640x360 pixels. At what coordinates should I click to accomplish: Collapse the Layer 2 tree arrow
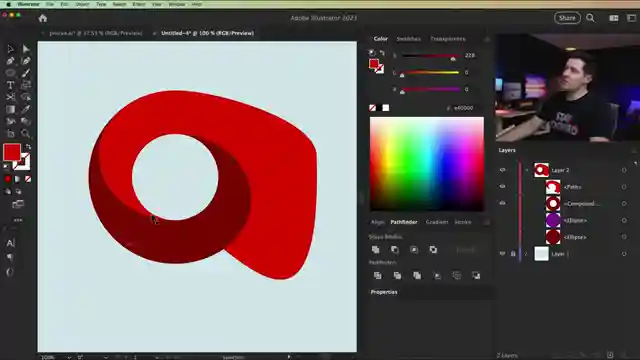point(527,170)
